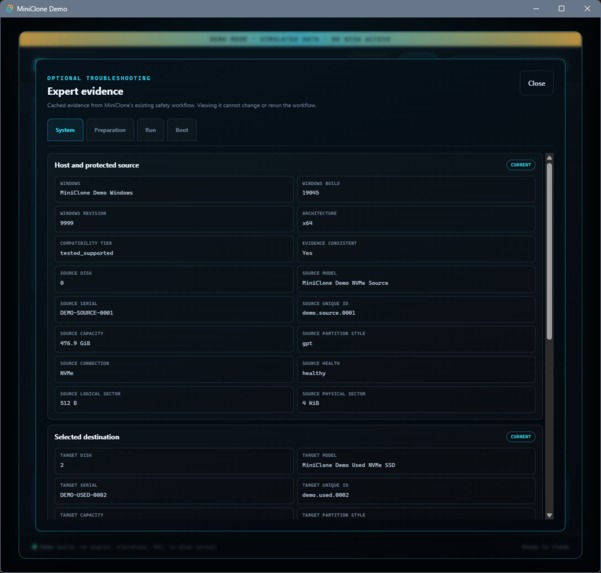This screenshot has width=601, height=573.
Task: Click source logical sector 512 B
Action: 69,403
